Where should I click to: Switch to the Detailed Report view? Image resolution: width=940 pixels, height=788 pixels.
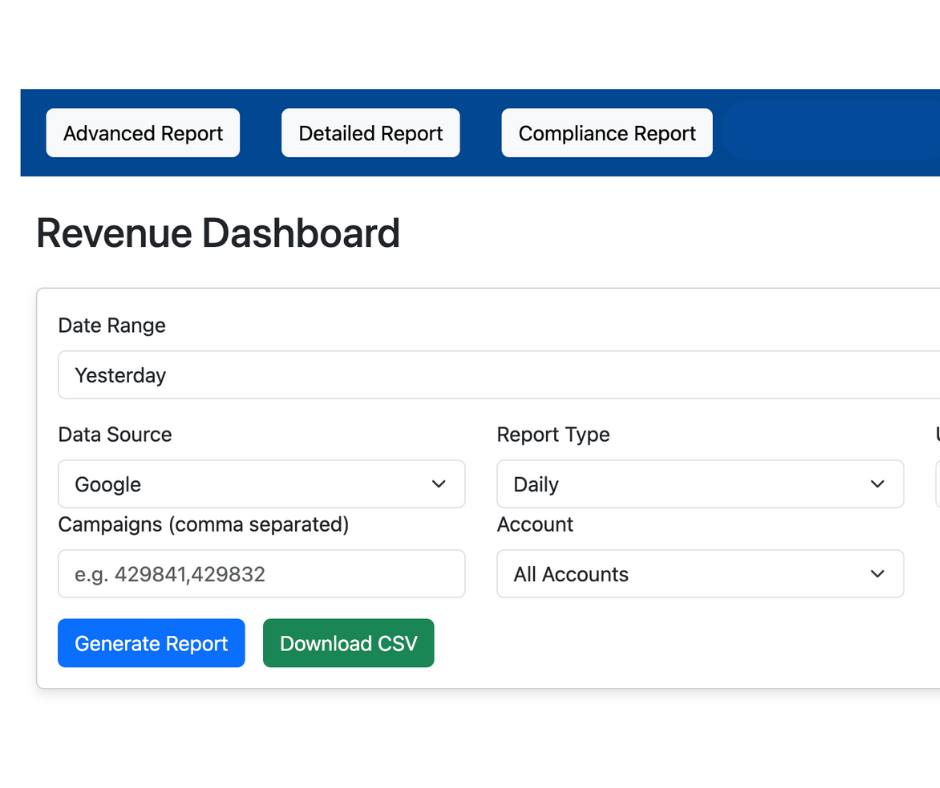(370, 133)
